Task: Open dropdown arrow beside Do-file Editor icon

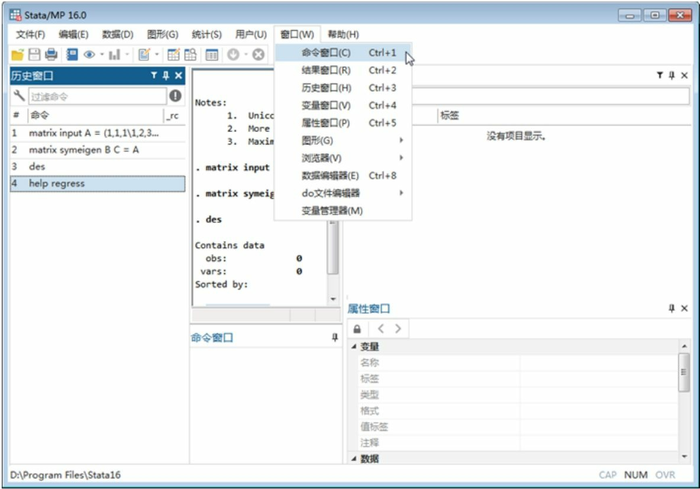Action: 157,54
